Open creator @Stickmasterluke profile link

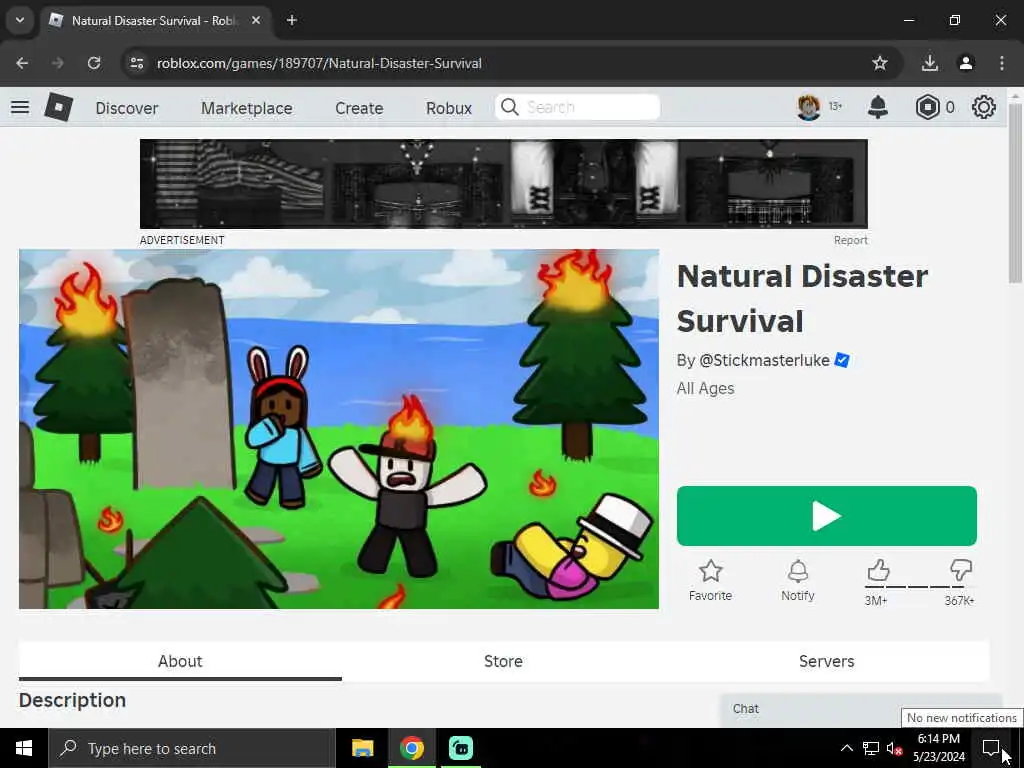click(x=764, y=360)
